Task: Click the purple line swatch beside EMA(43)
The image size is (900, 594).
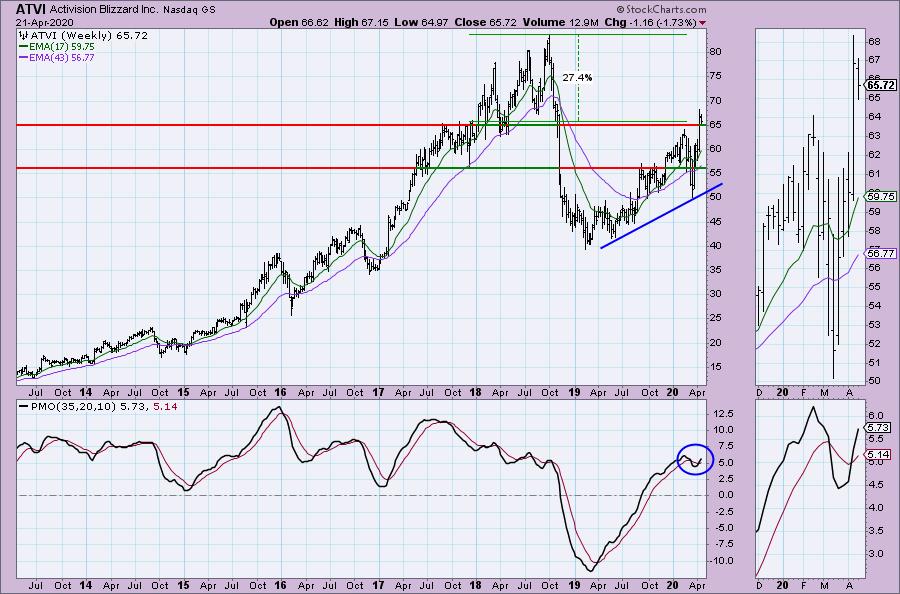Action: pos(24,57)
